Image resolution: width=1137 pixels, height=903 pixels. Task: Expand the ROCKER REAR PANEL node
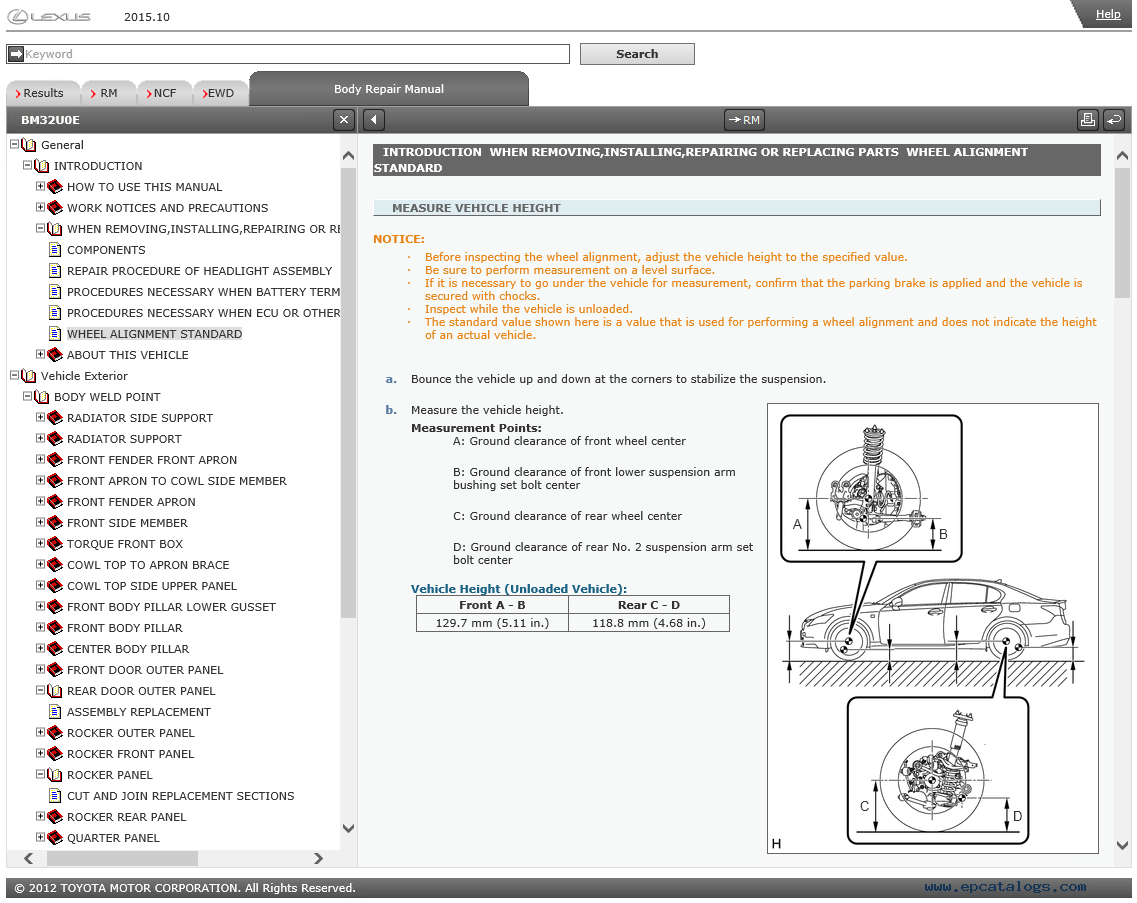click(x=40, y=817)
